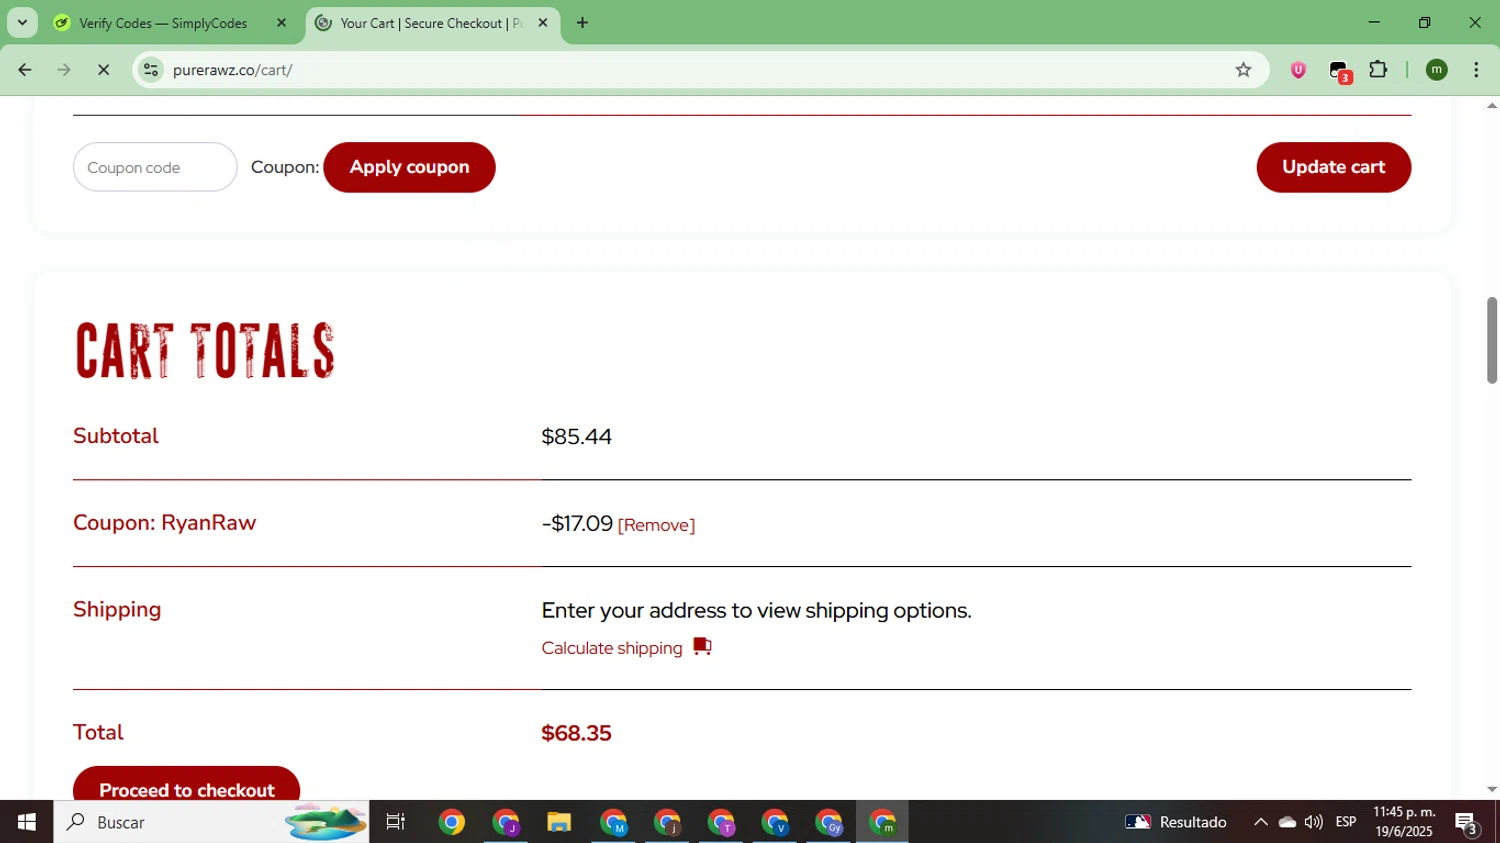1500x843 pixels.
Task: Go forward to next page
Action: [64, 70]
